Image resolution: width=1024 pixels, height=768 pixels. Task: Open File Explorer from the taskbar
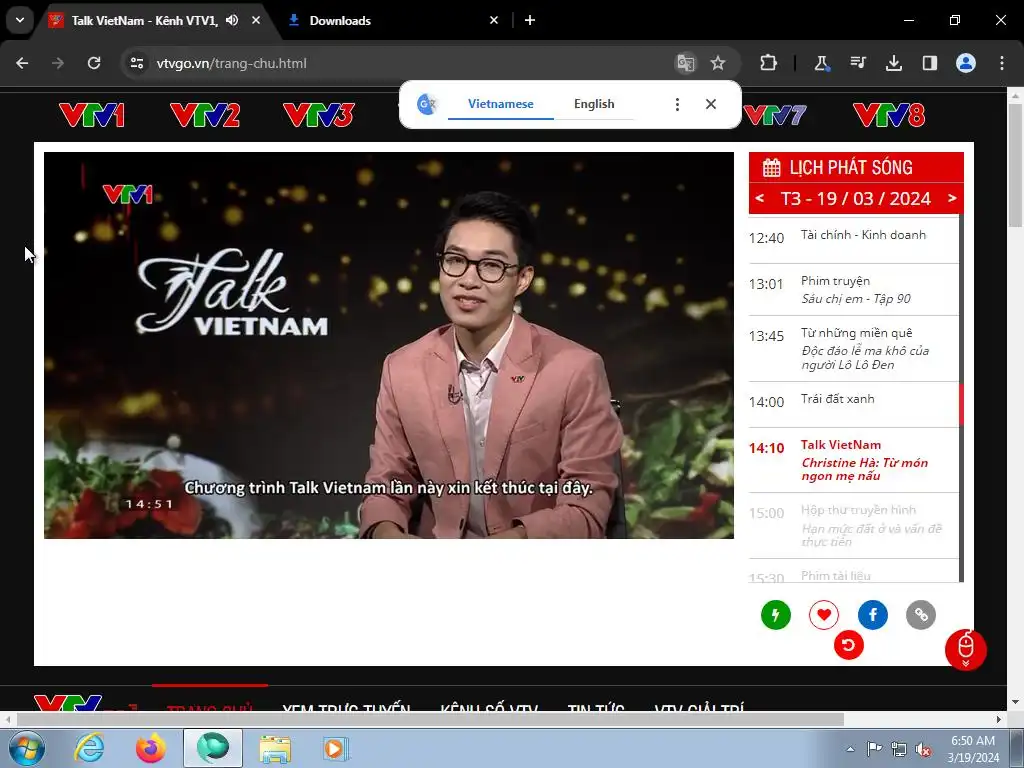(x=275, y=748)
